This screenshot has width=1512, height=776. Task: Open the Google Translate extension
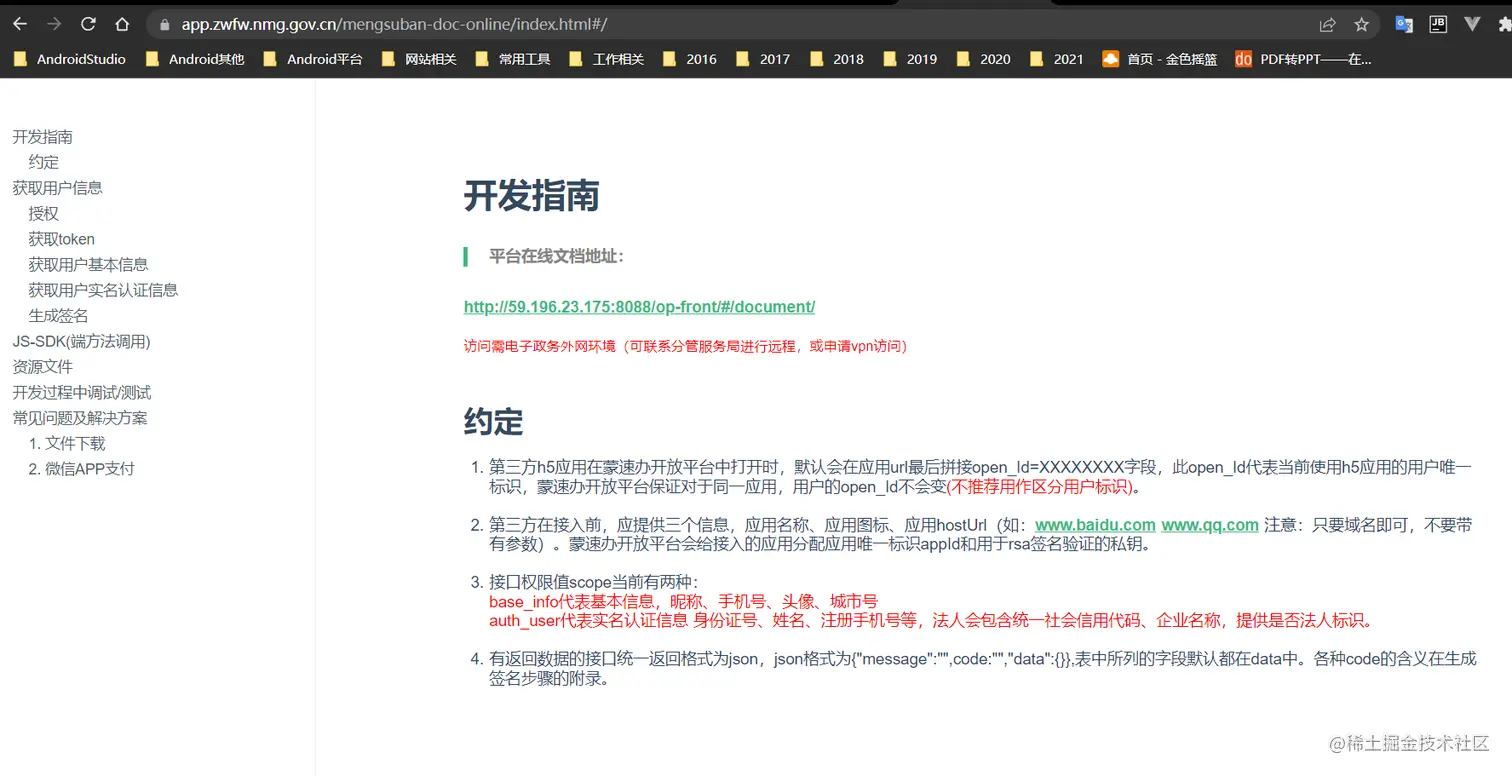coord(1404,24)
